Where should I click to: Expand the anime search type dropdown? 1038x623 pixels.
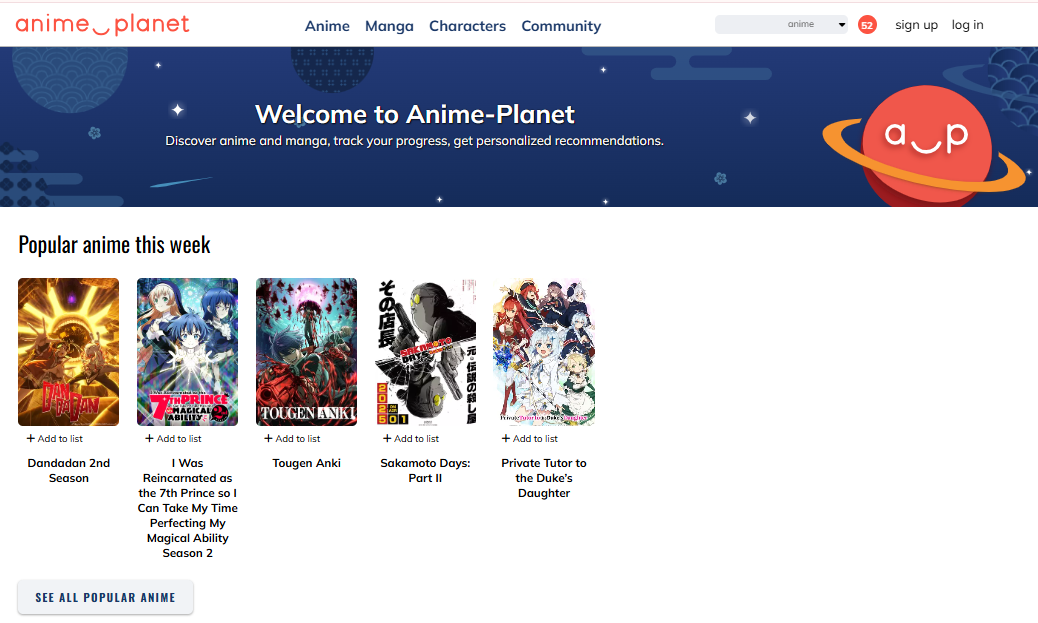817,24
